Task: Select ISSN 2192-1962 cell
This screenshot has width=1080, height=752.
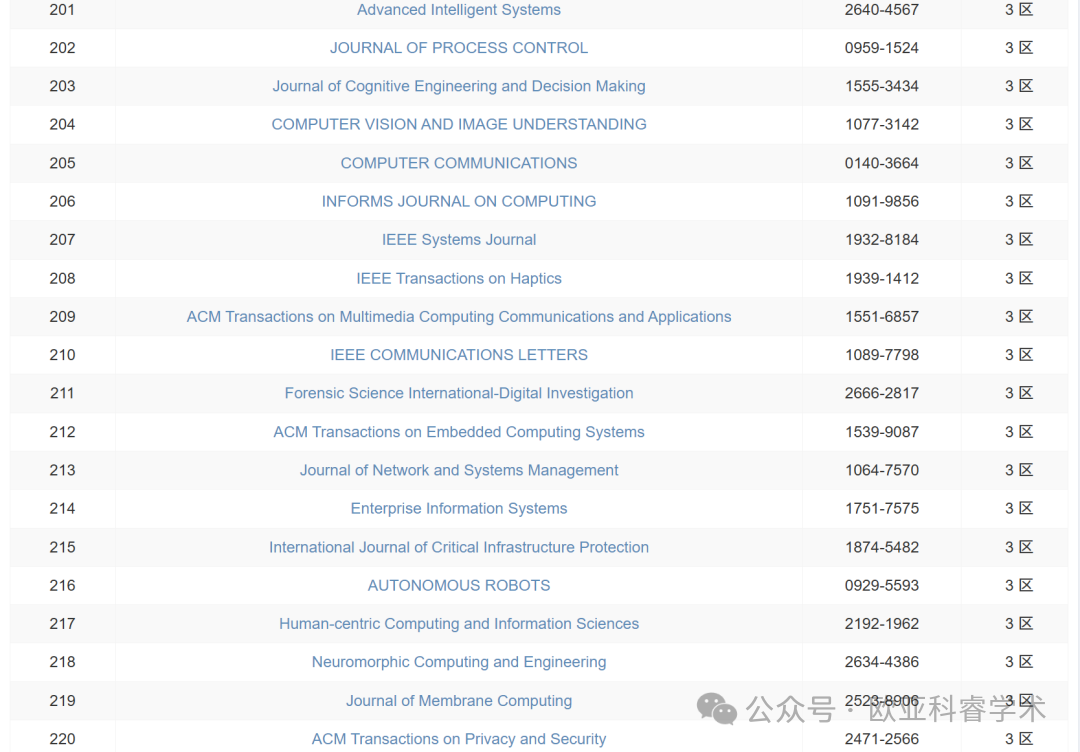Action: tap(882, 624)
